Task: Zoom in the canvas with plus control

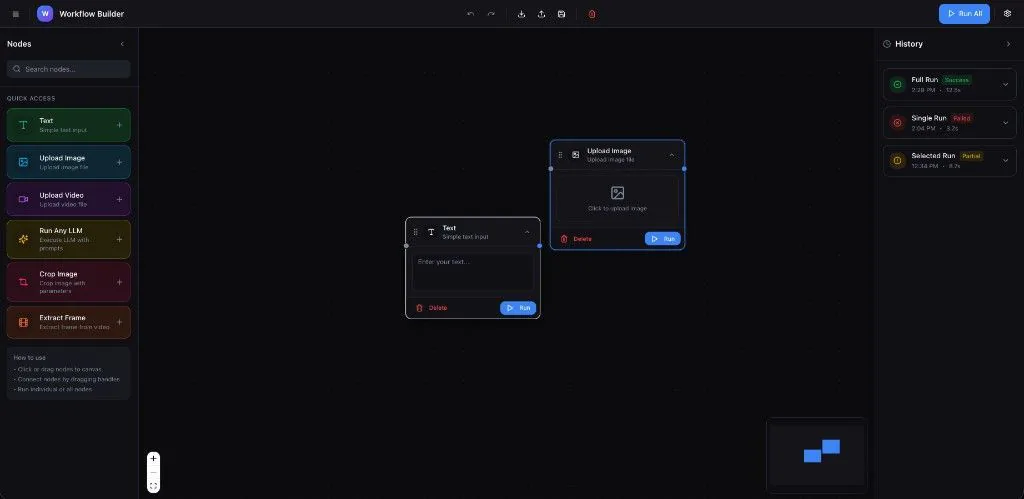Action: (x=153, y=459)
